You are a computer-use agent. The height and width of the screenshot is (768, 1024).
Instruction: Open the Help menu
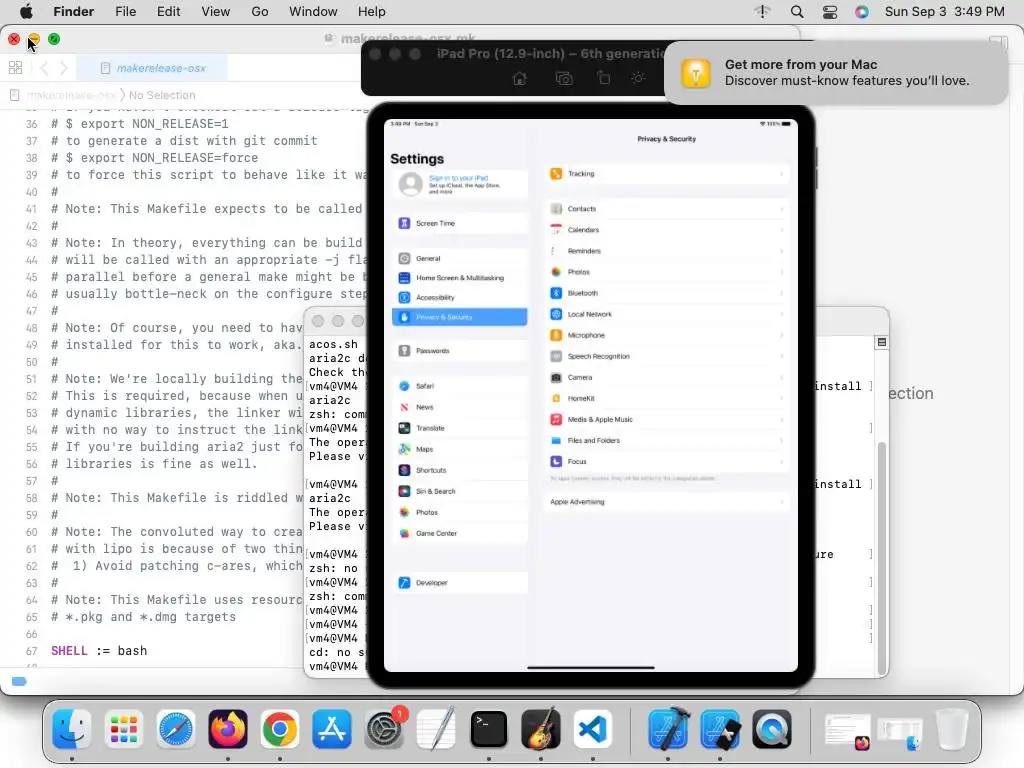click(372, 12)
